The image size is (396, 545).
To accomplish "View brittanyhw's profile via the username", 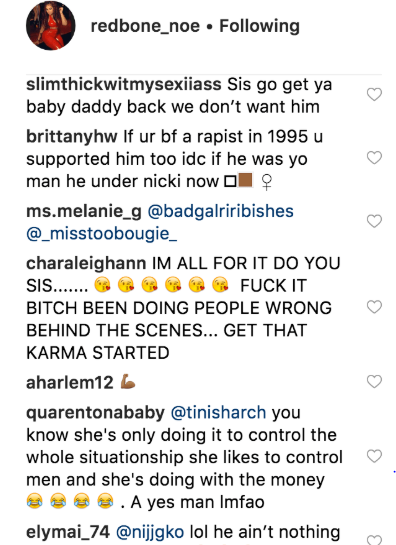I will pyautogui.click(x=72, y=137).
